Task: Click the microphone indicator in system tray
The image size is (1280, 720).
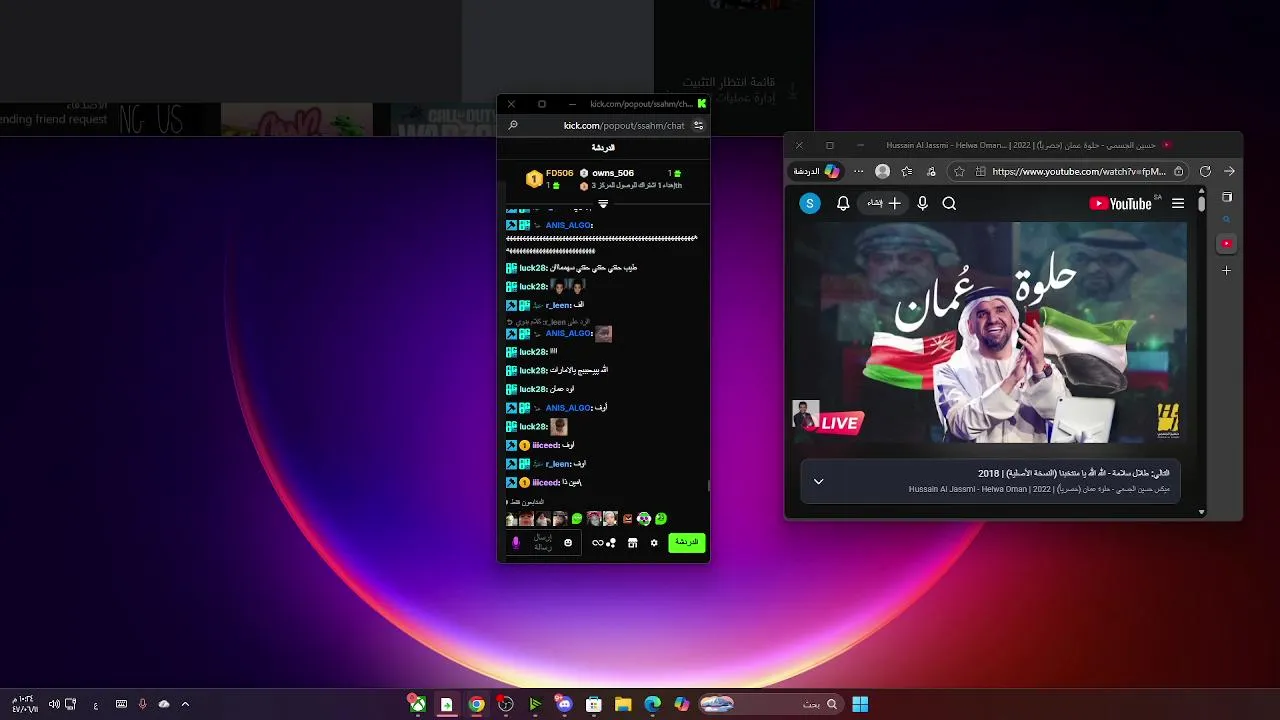Action: 143,704
